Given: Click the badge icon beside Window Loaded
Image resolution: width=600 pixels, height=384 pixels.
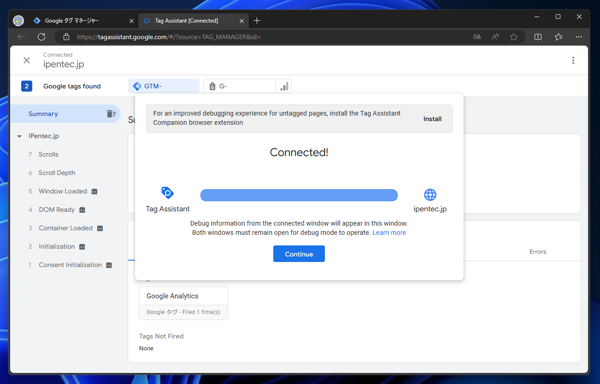Looking at the screenshot, I should 95,191.
